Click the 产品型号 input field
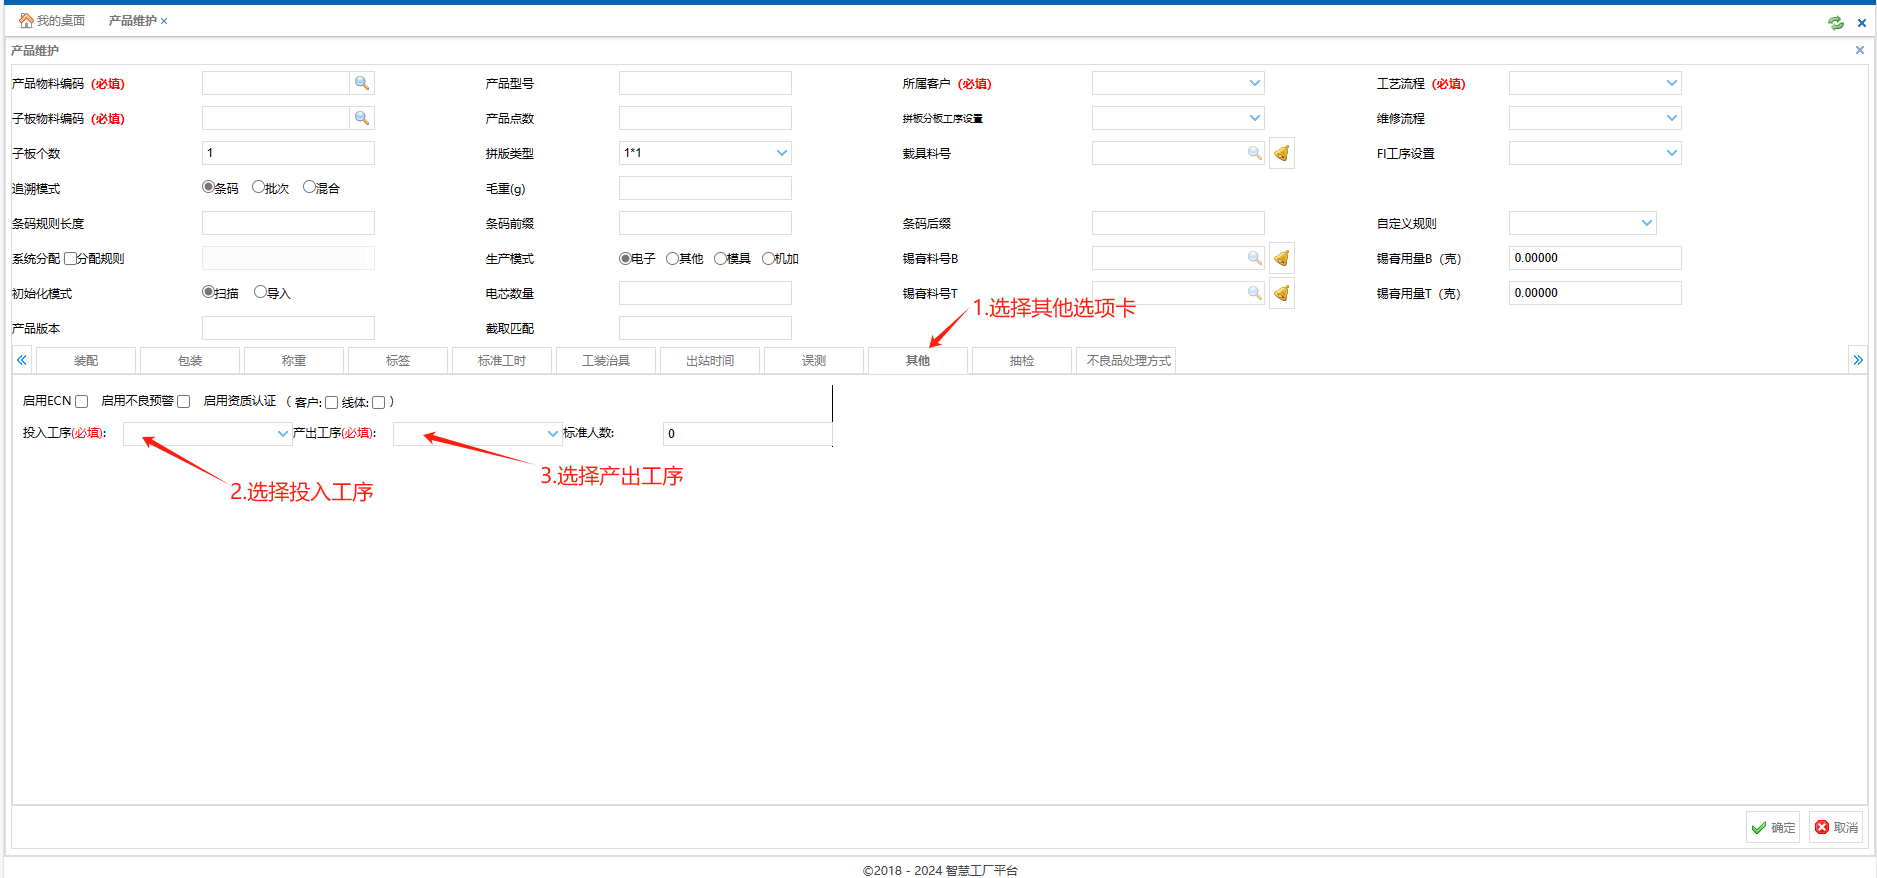Screen dimensions: 1877x878 pyautogui.click(x=705, y=84)
